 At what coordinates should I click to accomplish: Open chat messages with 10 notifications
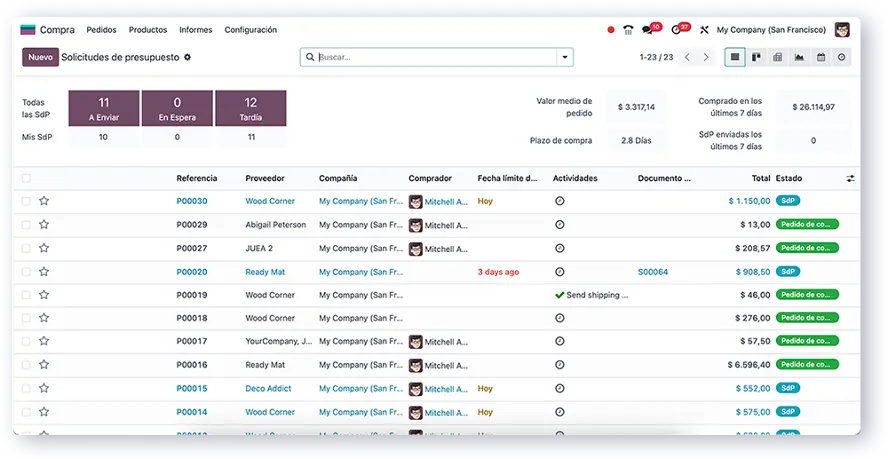point(649,30)
